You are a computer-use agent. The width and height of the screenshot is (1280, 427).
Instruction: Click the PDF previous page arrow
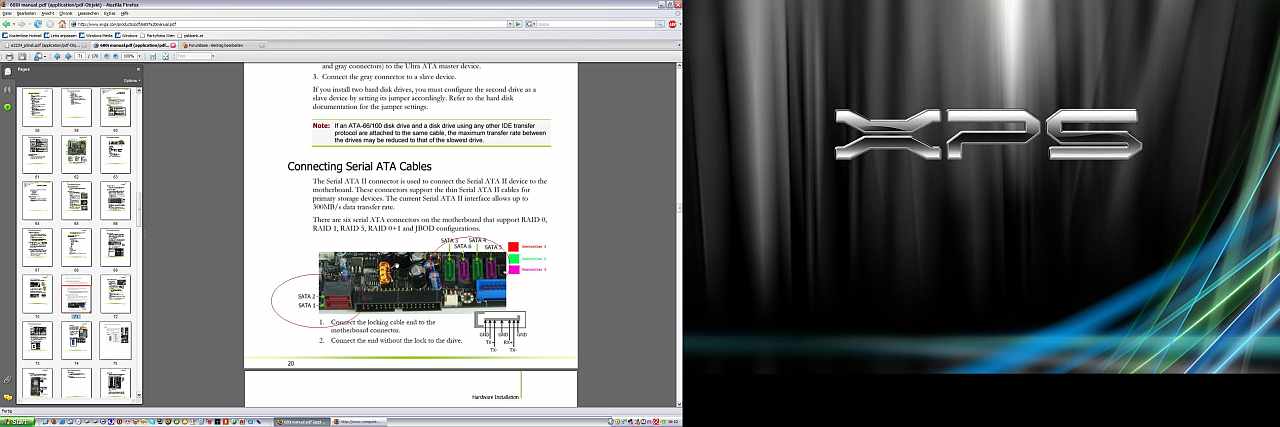pyautogui.click(x=57, y=56)
